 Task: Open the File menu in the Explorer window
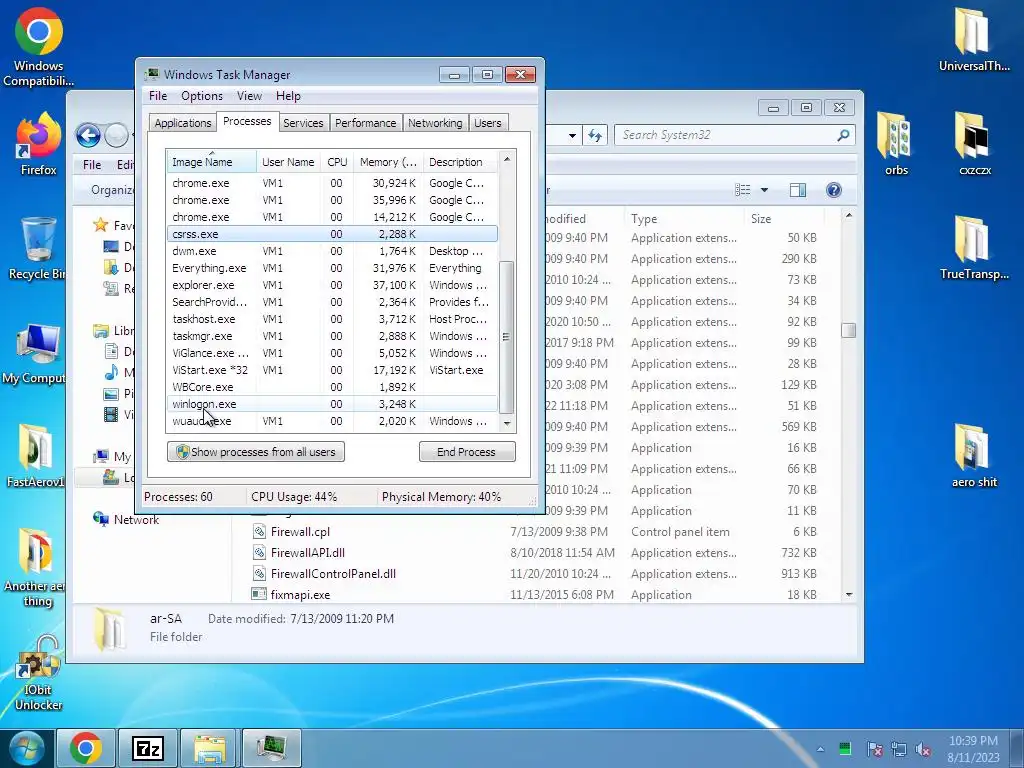pos(92,165)
